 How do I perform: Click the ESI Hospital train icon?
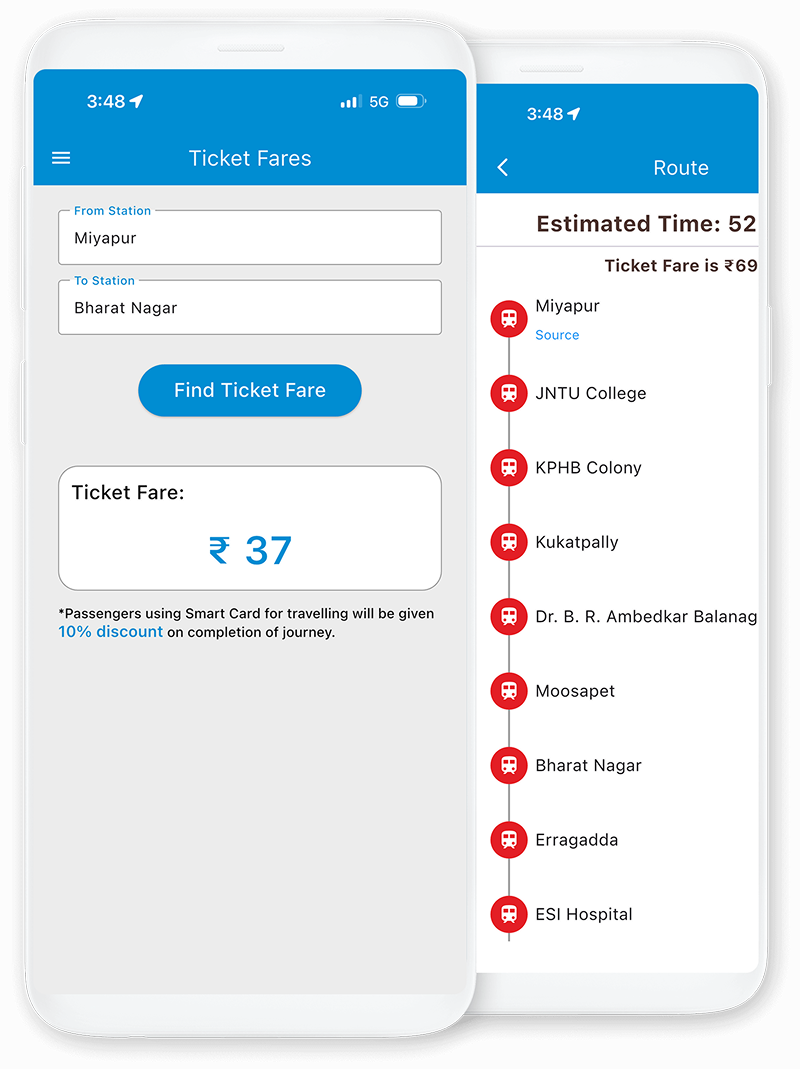509,914
